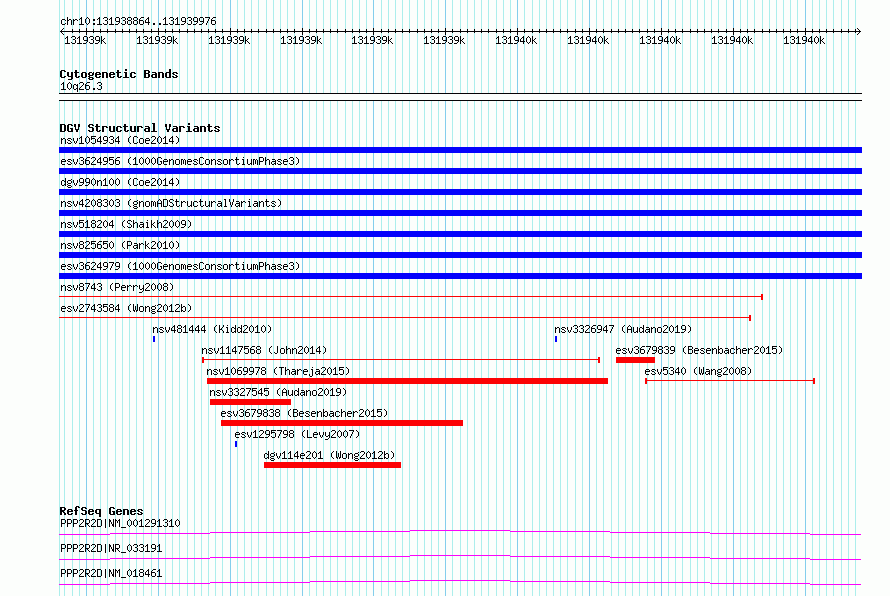
Task: Click the DGV Structural Variants track title
Action: coord(140,128)
